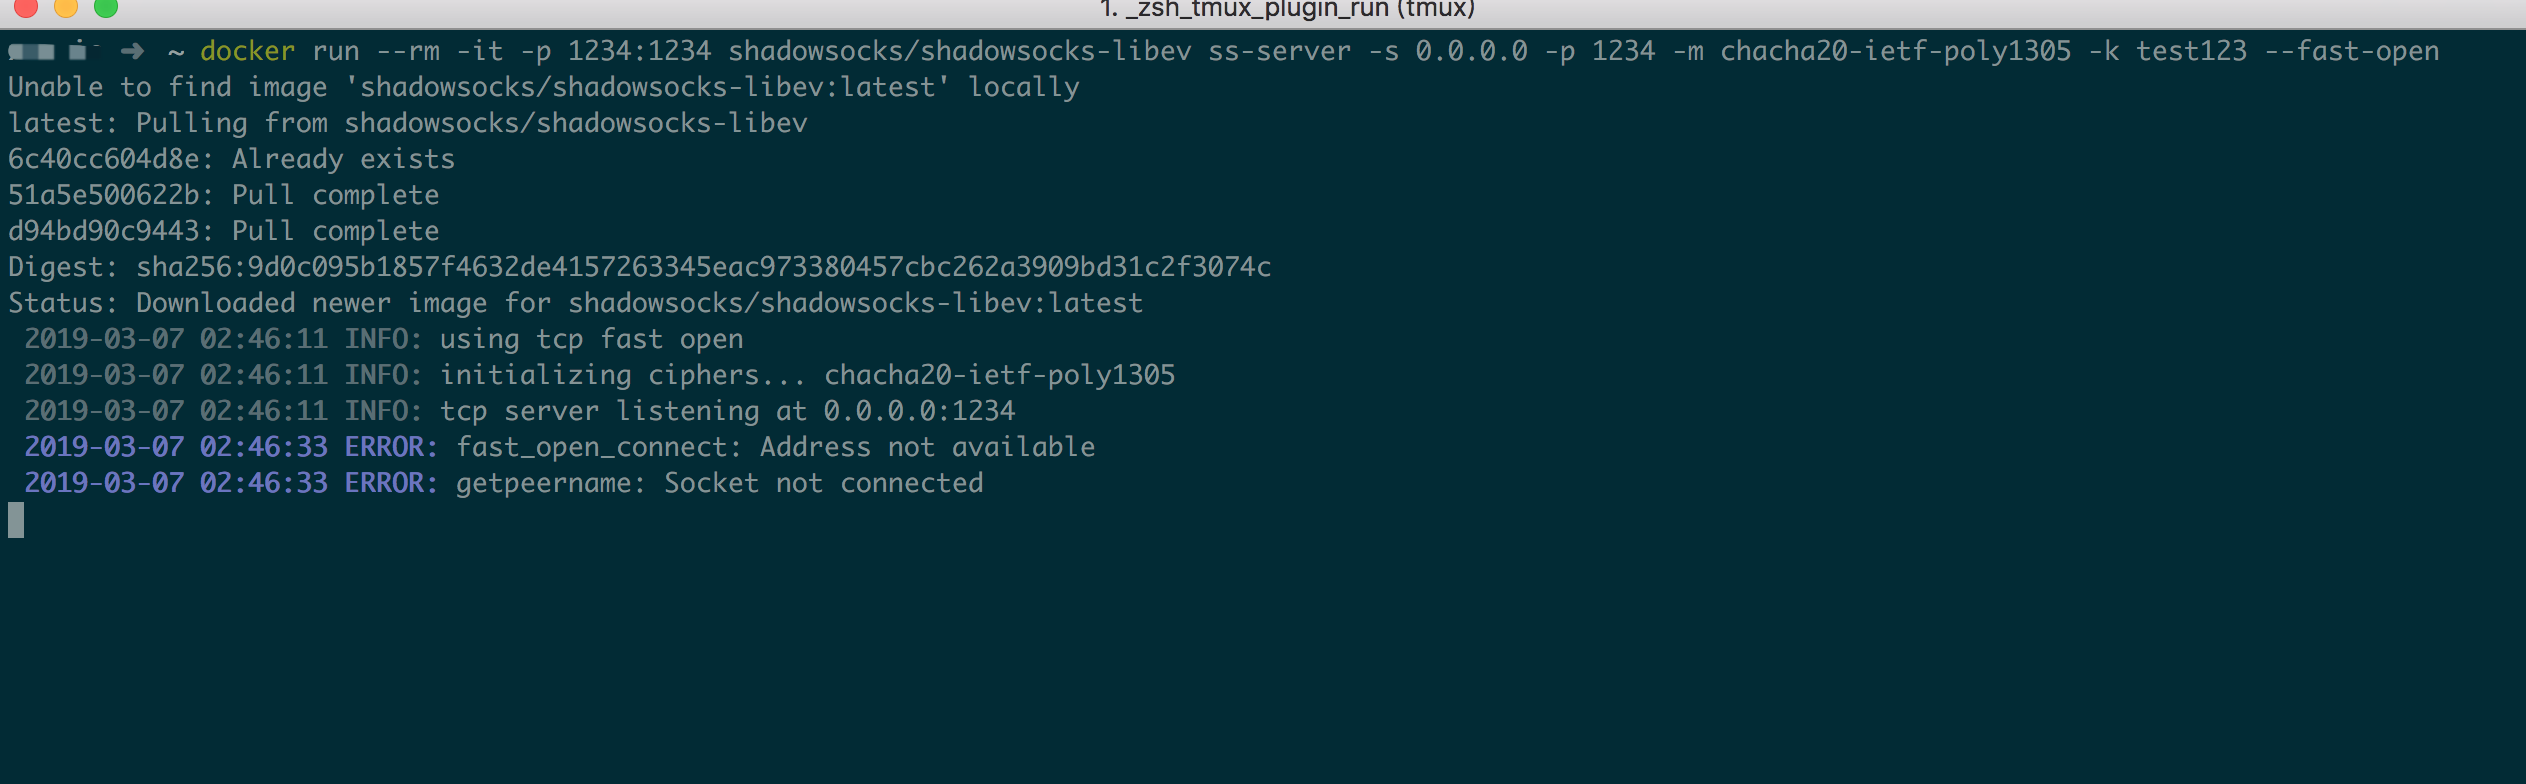
Task: Minimize the window with yellow button
Action: 65,10
